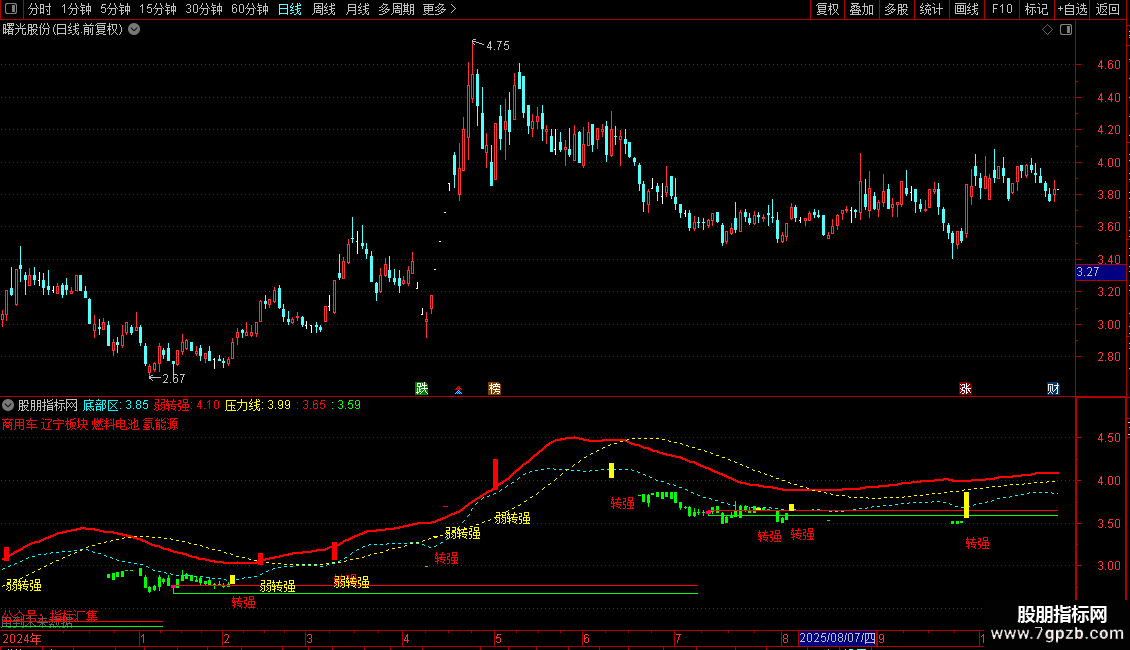Click the 复权 adjustment button

(827, 9)
